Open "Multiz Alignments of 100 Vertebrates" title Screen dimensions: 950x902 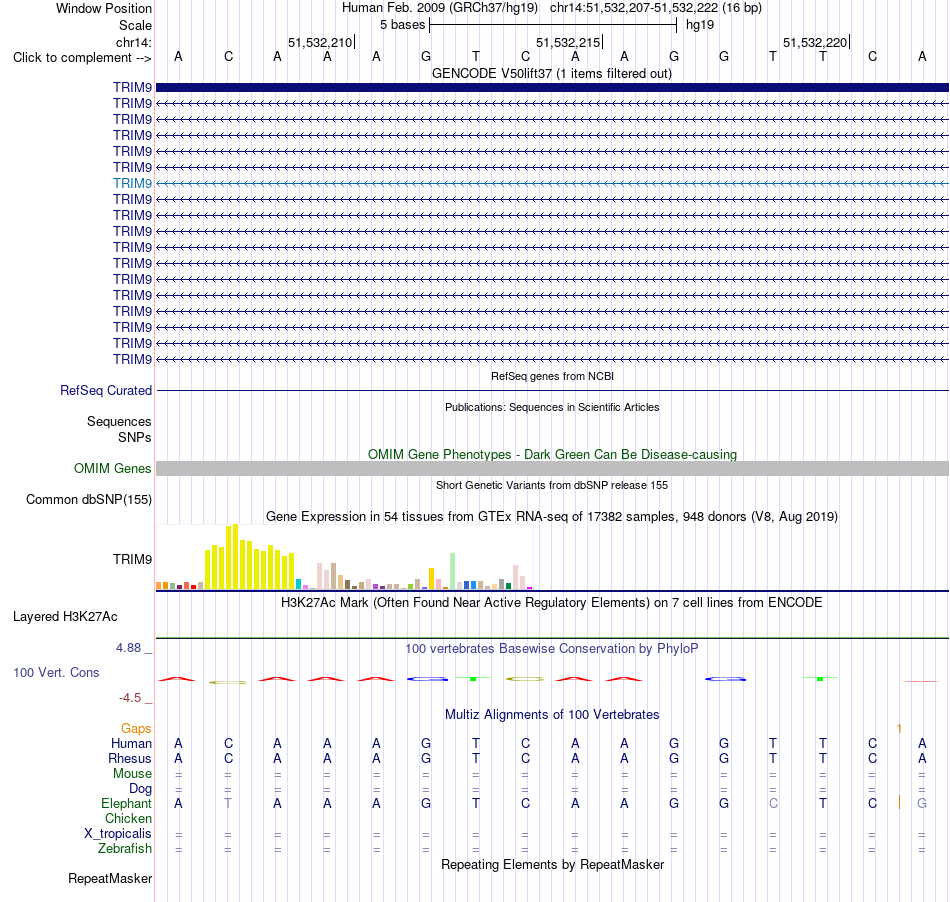[552, 715]
